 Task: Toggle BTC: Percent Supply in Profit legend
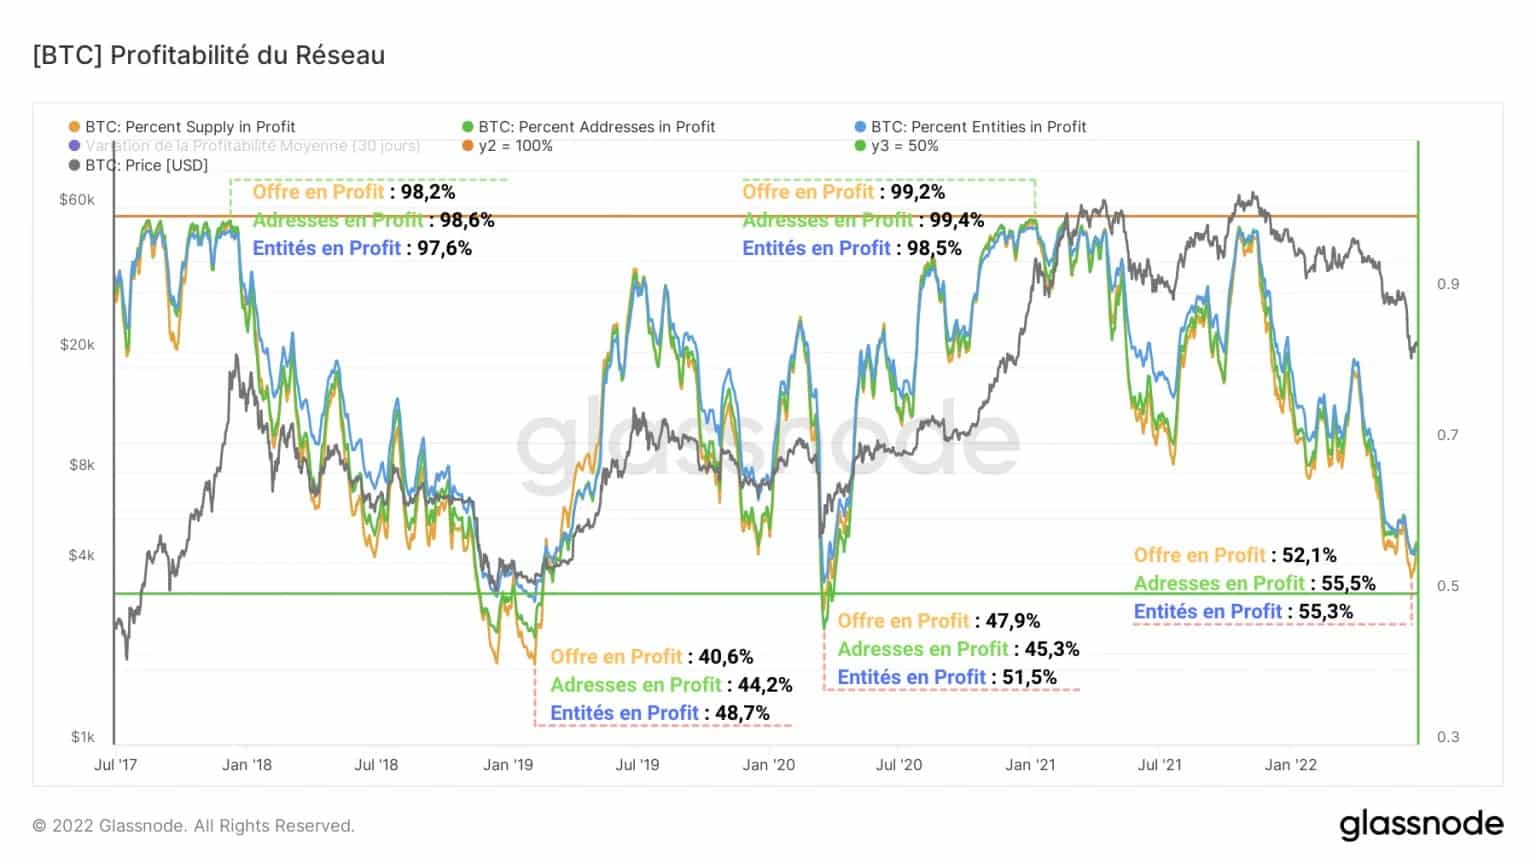pos(182,127)
